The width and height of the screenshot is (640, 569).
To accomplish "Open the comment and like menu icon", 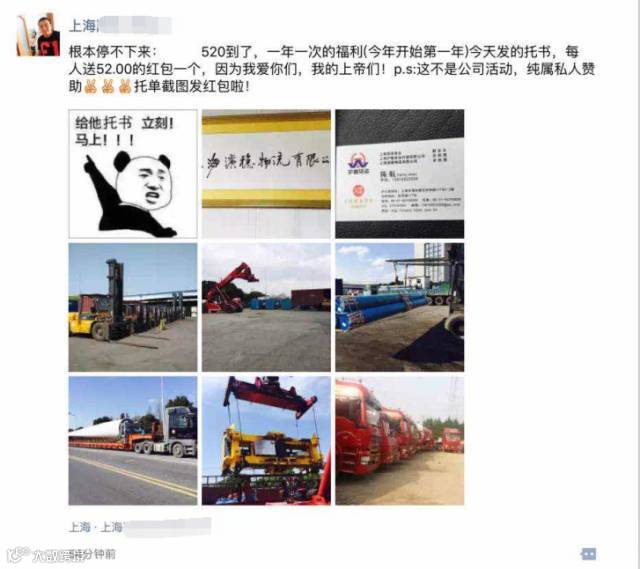I will pyautogui.click(x=588, y=554).
